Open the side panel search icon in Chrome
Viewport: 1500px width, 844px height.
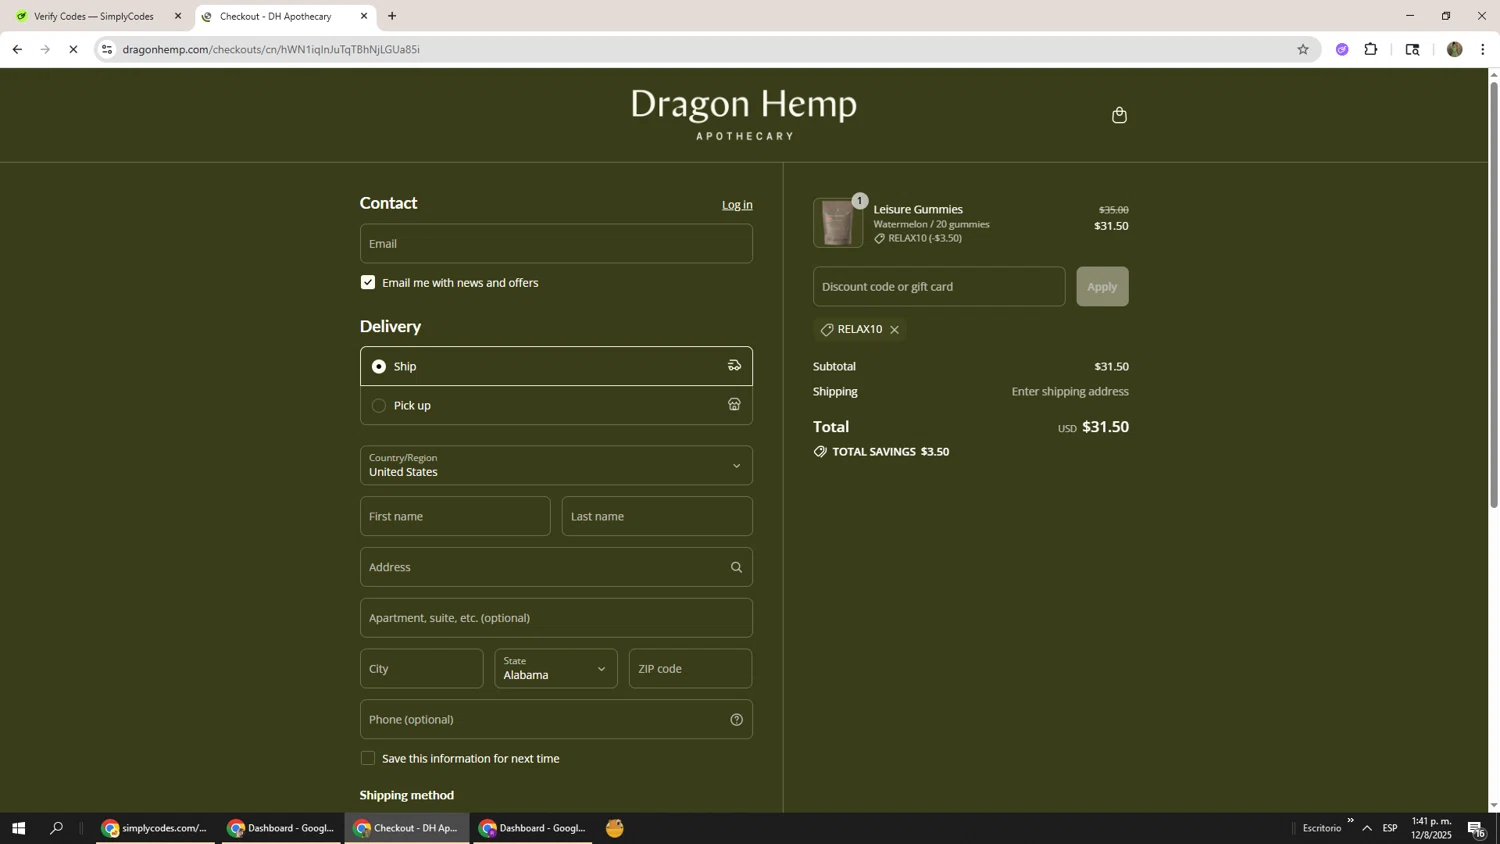coord(1412,49)
